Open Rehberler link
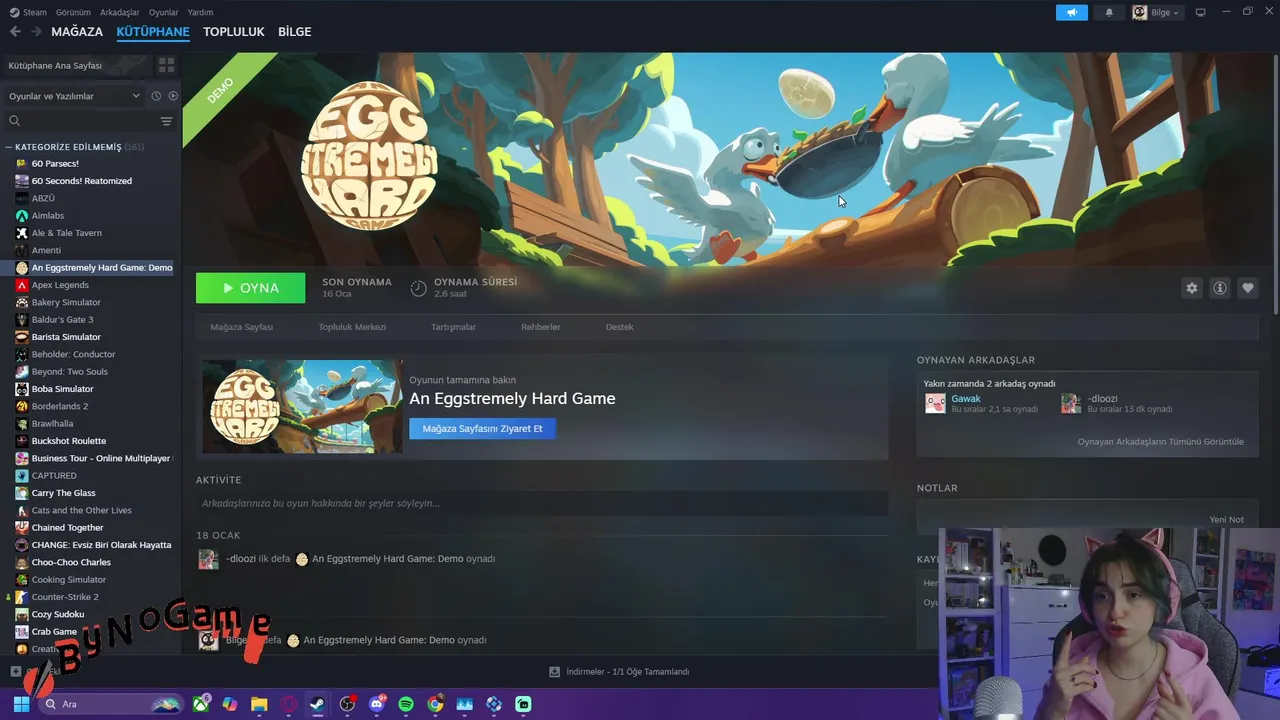 (x=540, y=327)
